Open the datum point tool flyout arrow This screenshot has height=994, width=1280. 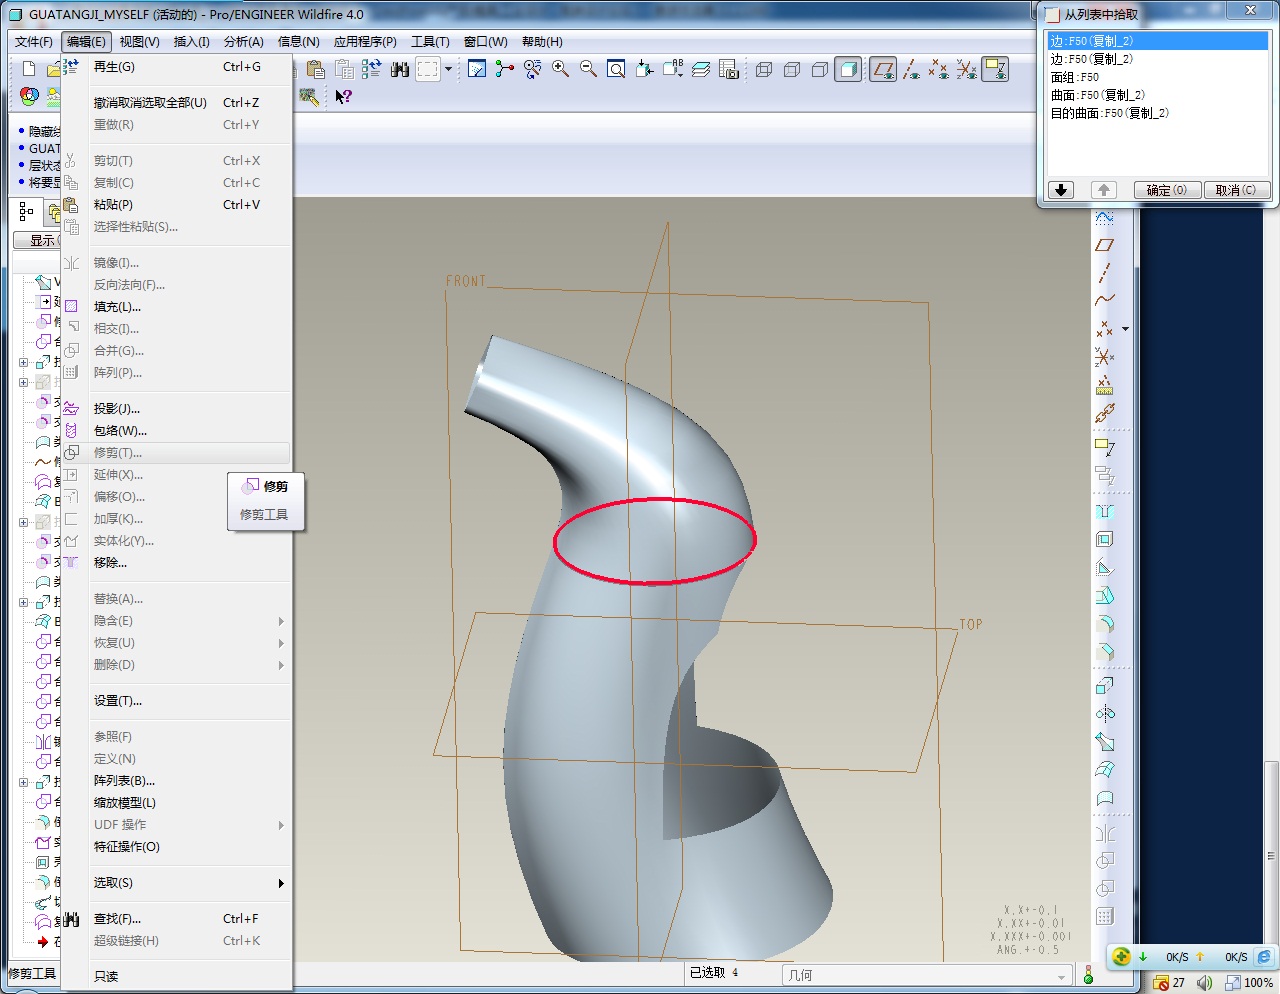(x=1125, y=329)
